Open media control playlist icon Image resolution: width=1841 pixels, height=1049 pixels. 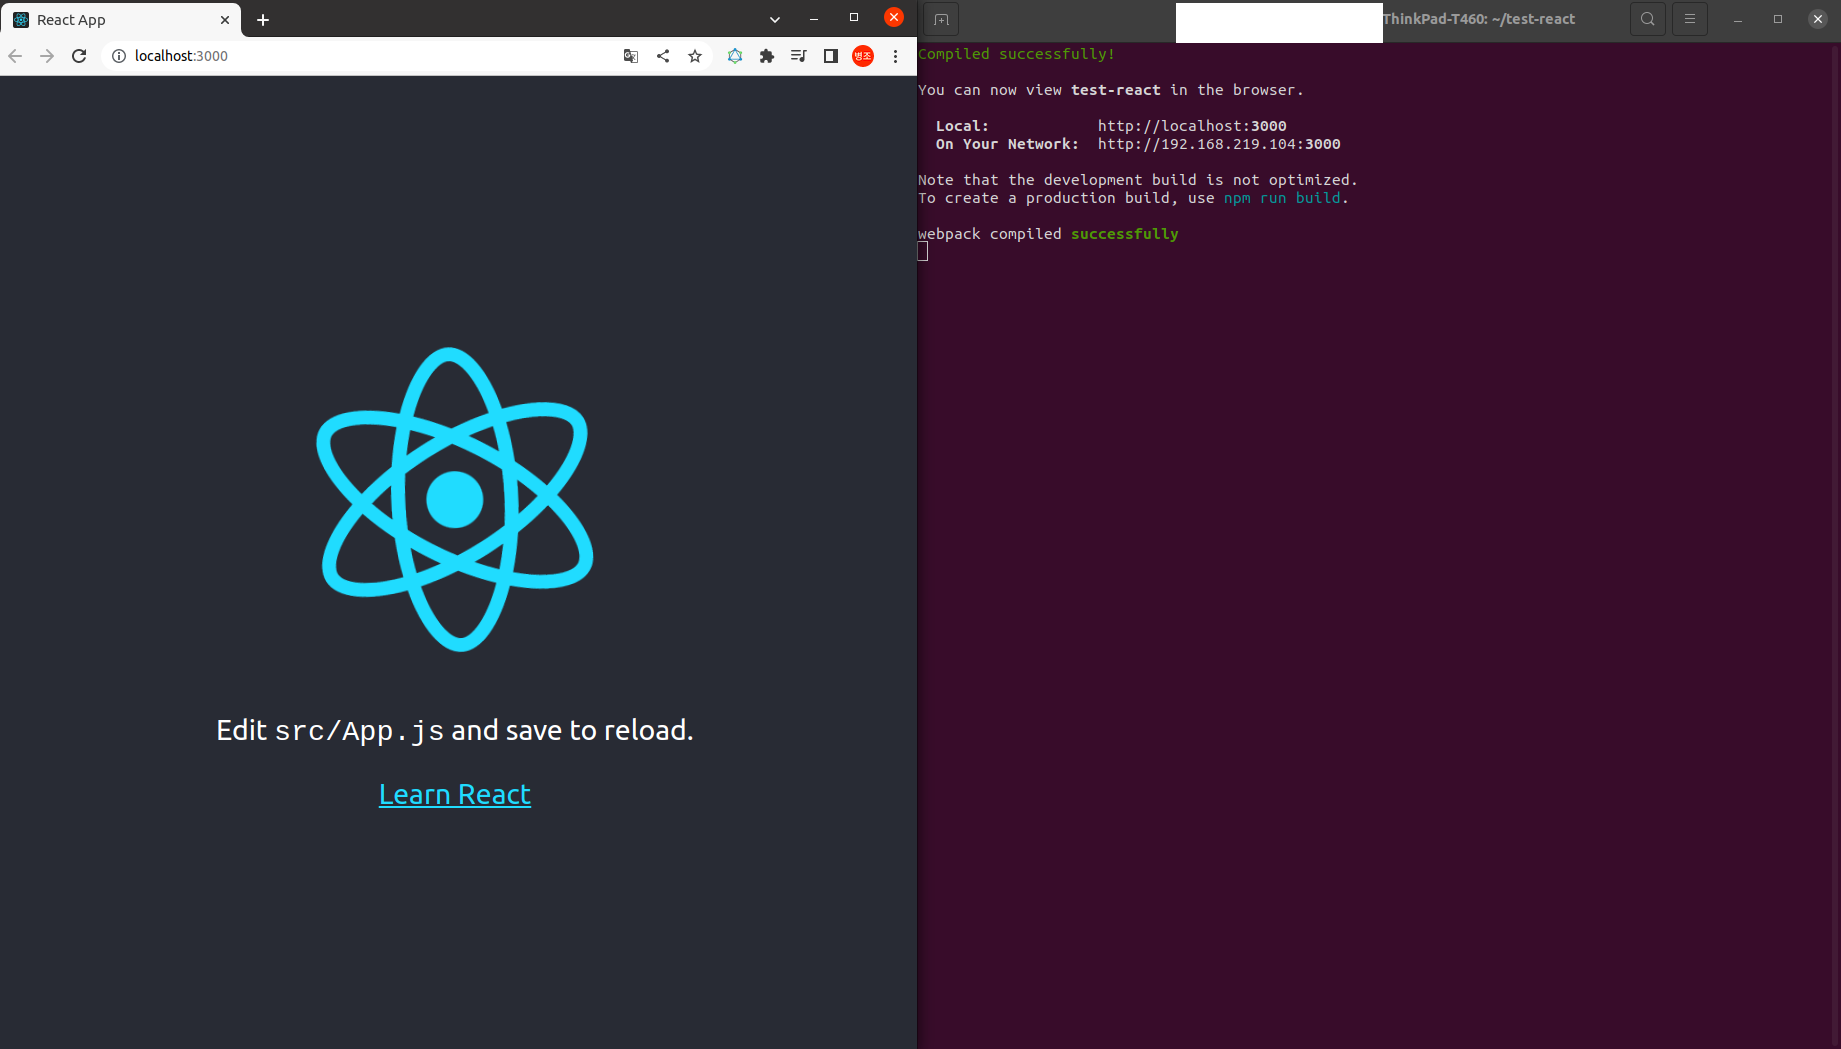click(798, 56)
